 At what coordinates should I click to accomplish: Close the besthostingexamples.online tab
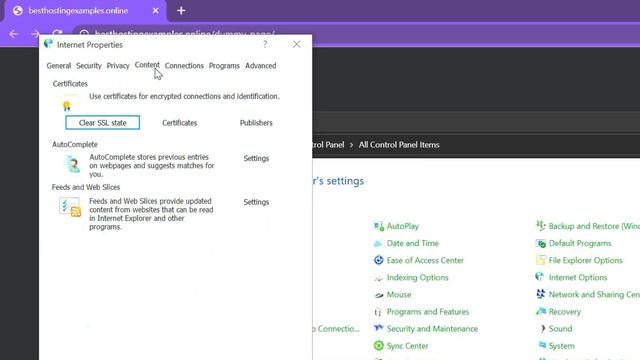(x=156, y=11)
